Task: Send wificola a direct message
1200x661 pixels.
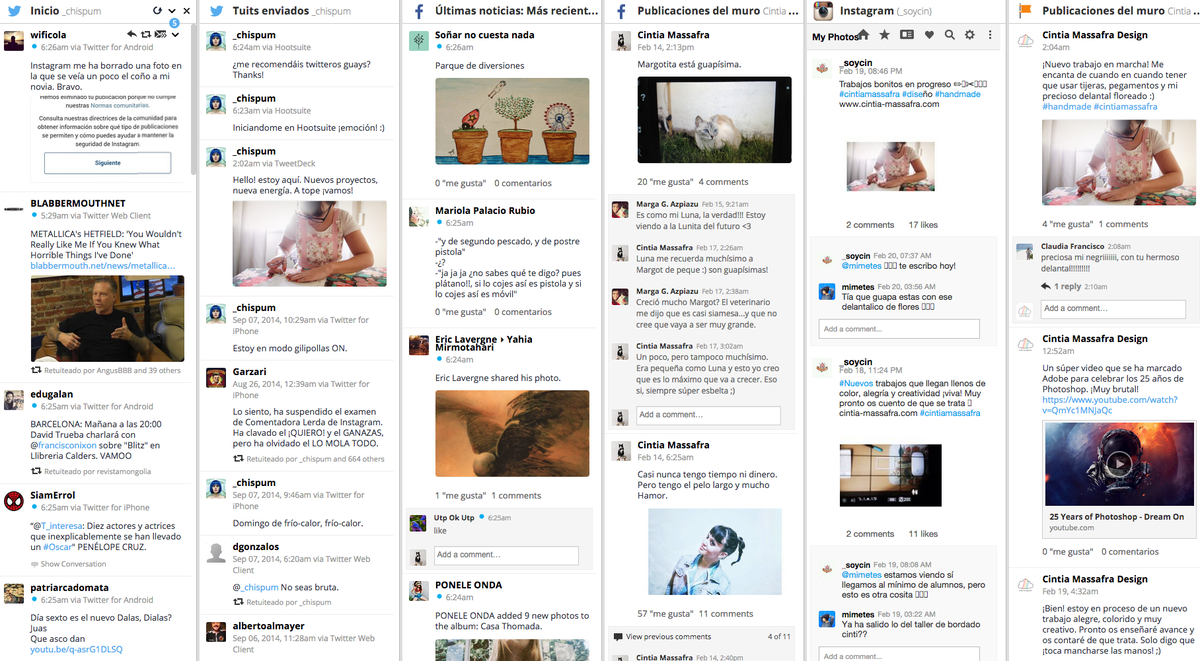Action: tap(161, 34)
